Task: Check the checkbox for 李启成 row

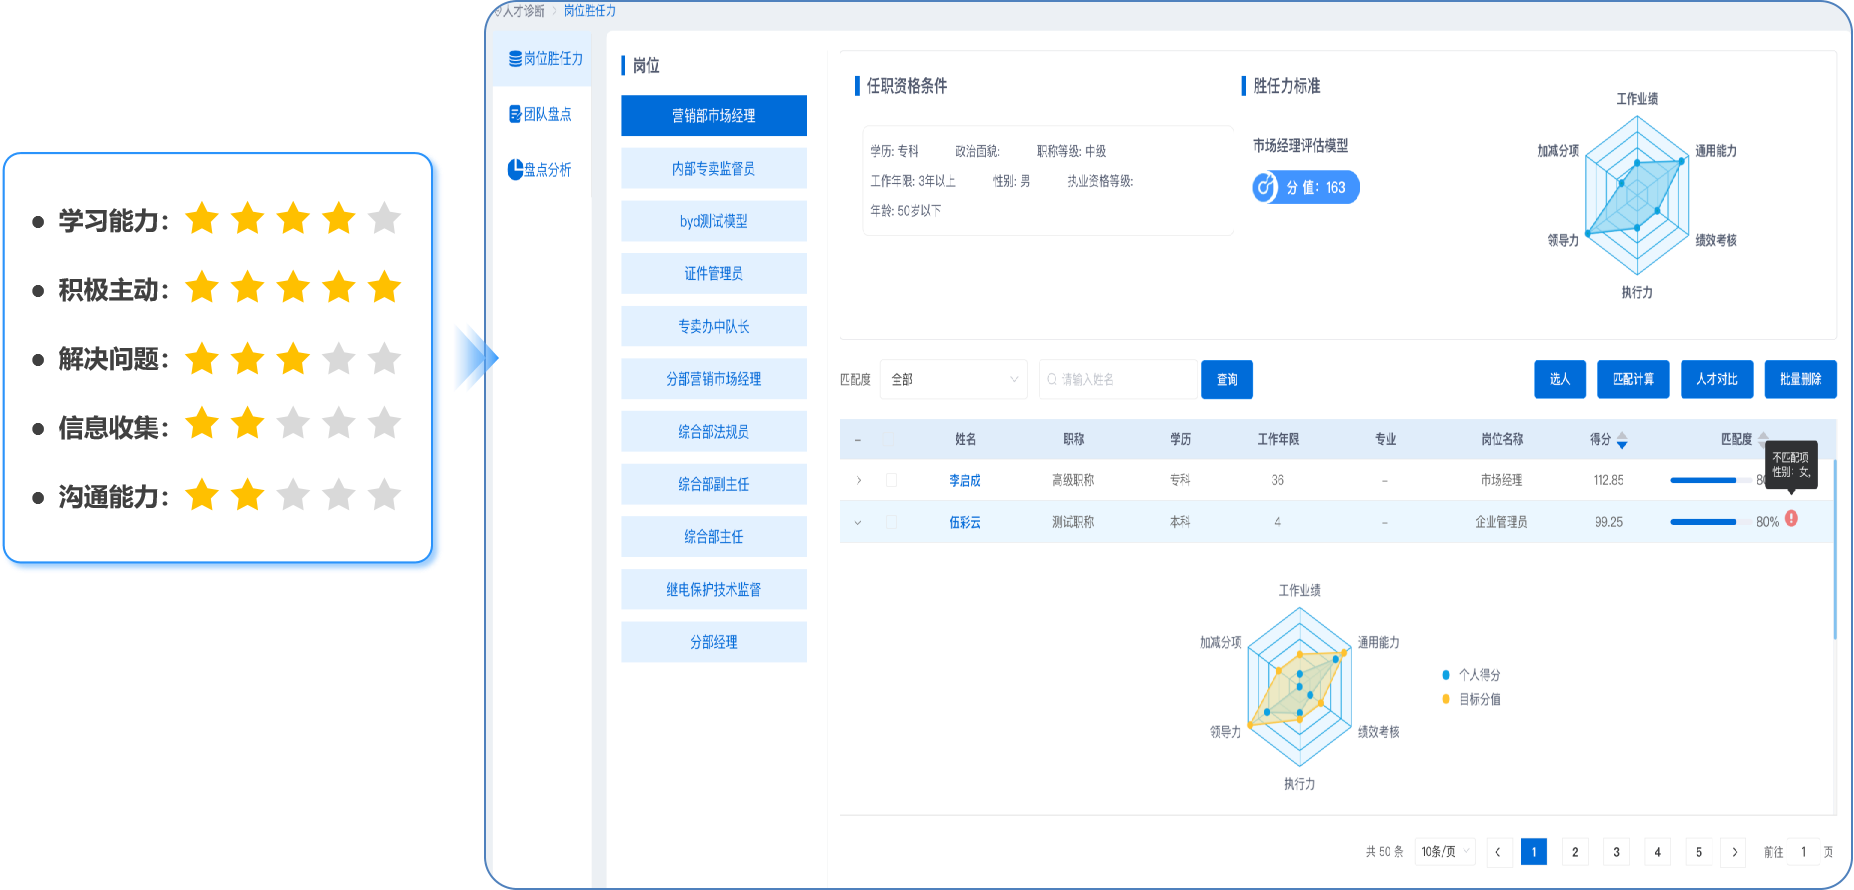Action: (891, 480)
